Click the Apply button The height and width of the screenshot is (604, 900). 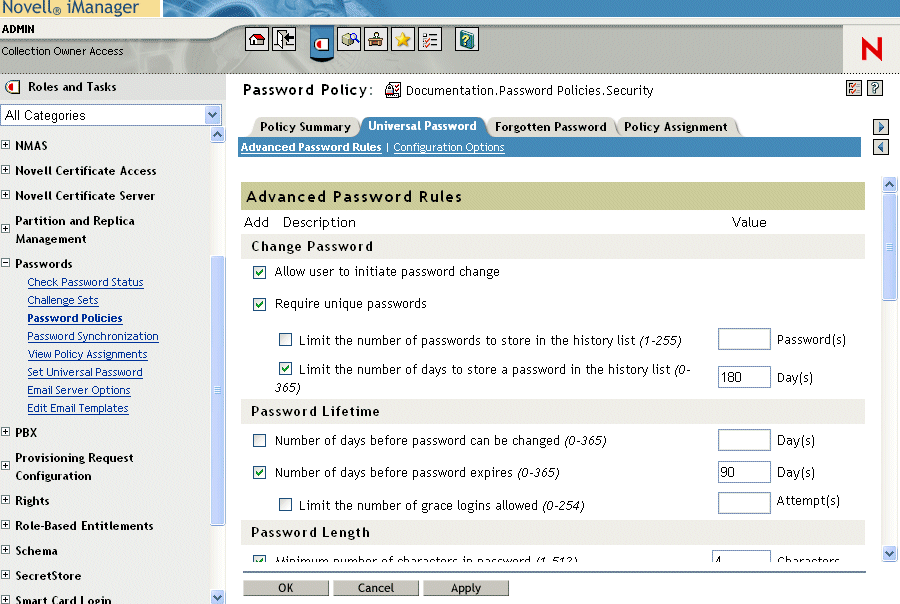coord(466,588)
